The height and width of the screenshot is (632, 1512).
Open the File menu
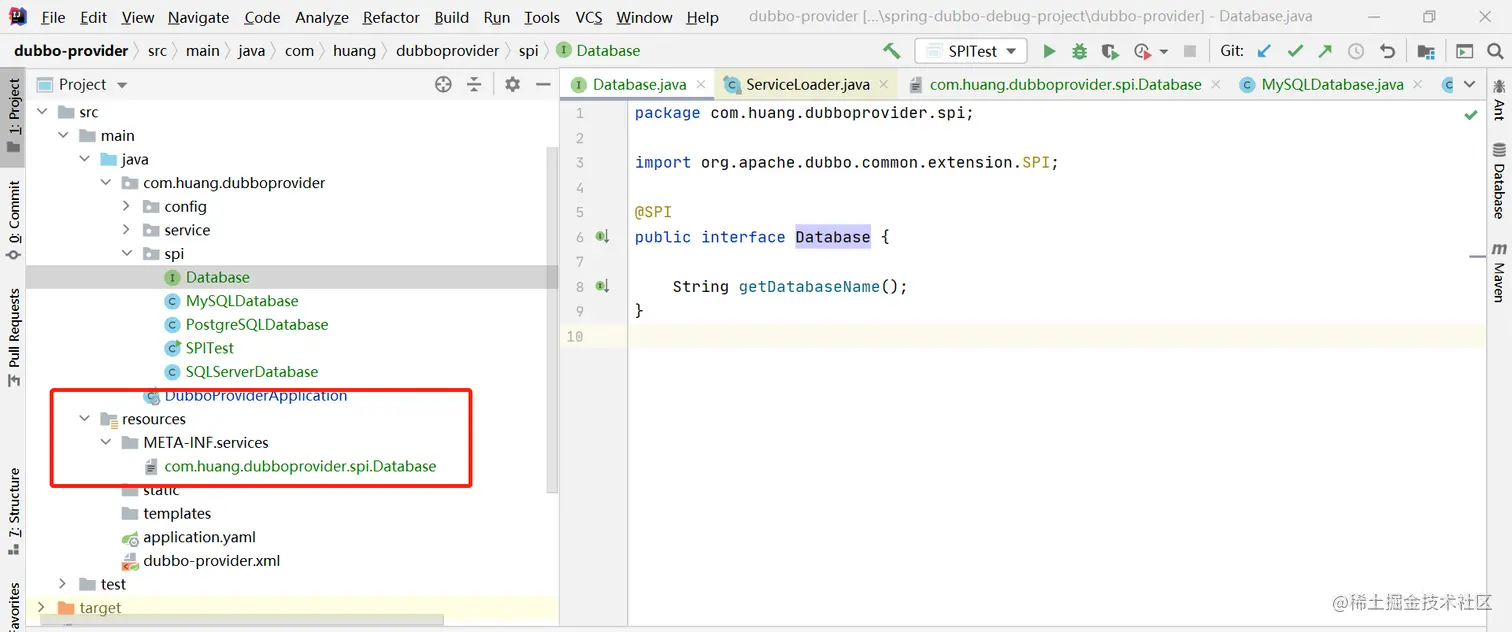coord(53,17)
